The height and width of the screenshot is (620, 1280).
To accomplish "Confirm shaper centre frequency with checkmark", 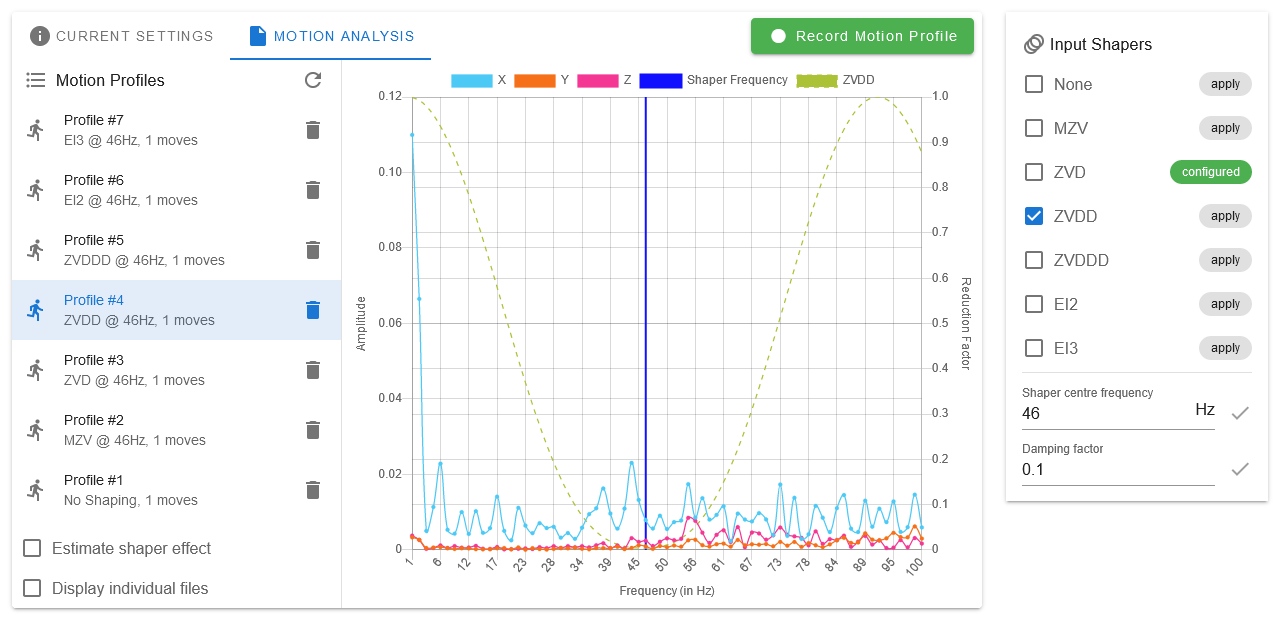I will point(1240,412).
